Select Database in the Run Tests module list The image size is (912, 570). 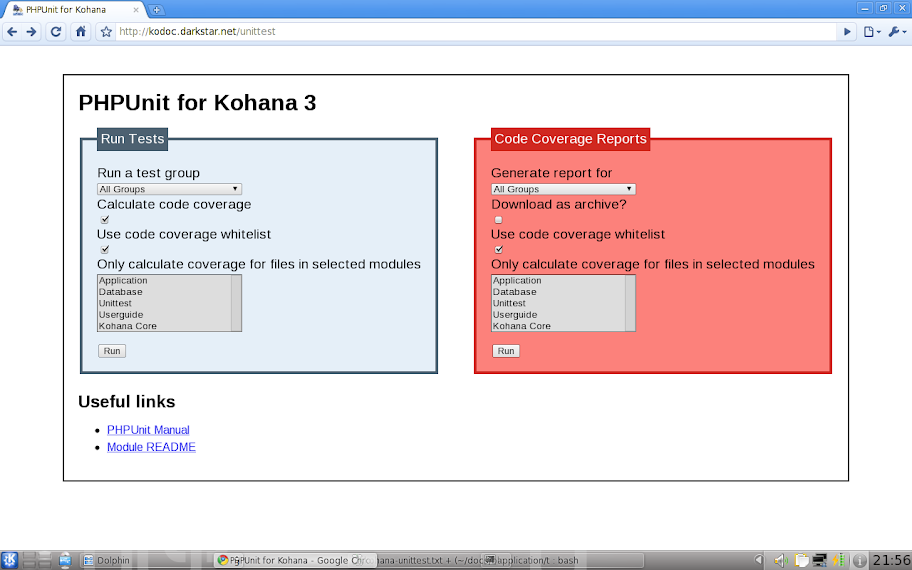point(164,292)
